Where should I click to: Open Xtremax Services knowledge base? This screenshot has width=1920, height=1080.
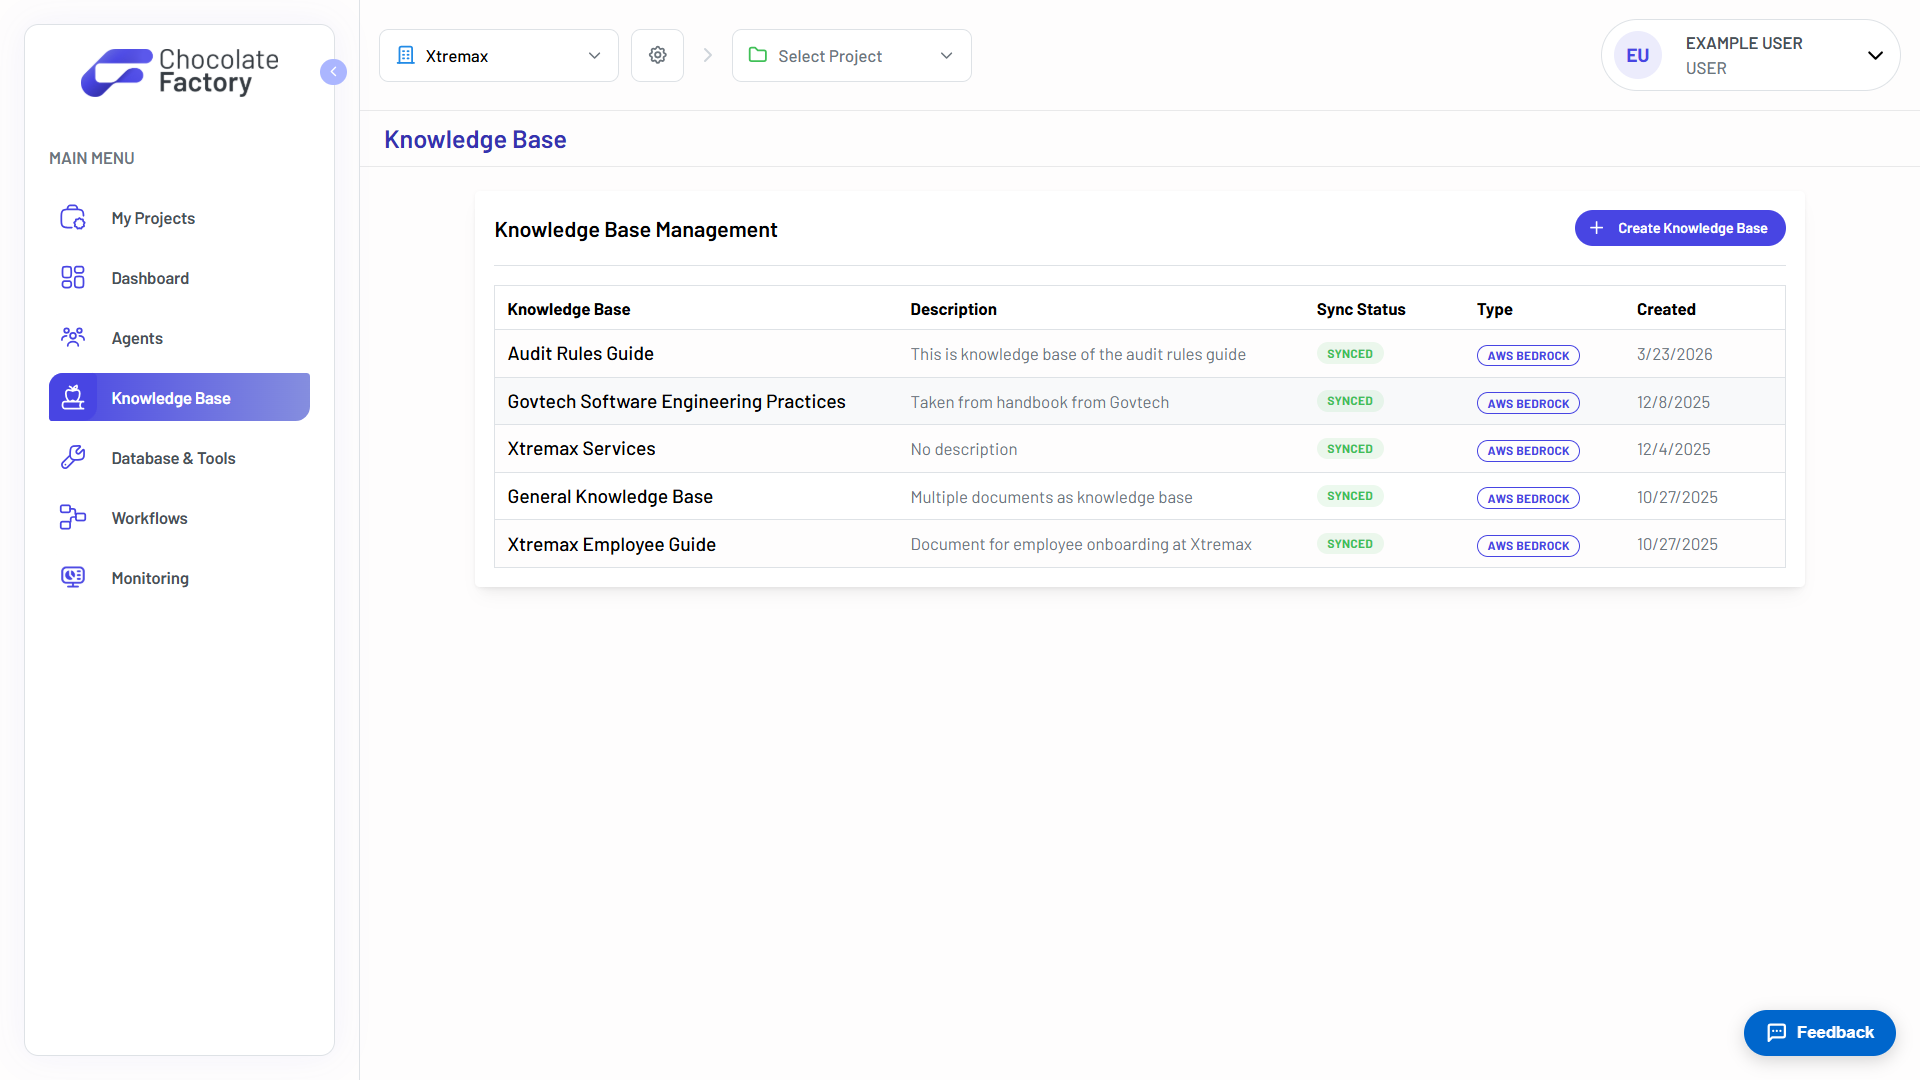pyautogui.click(x=581, y=449)
